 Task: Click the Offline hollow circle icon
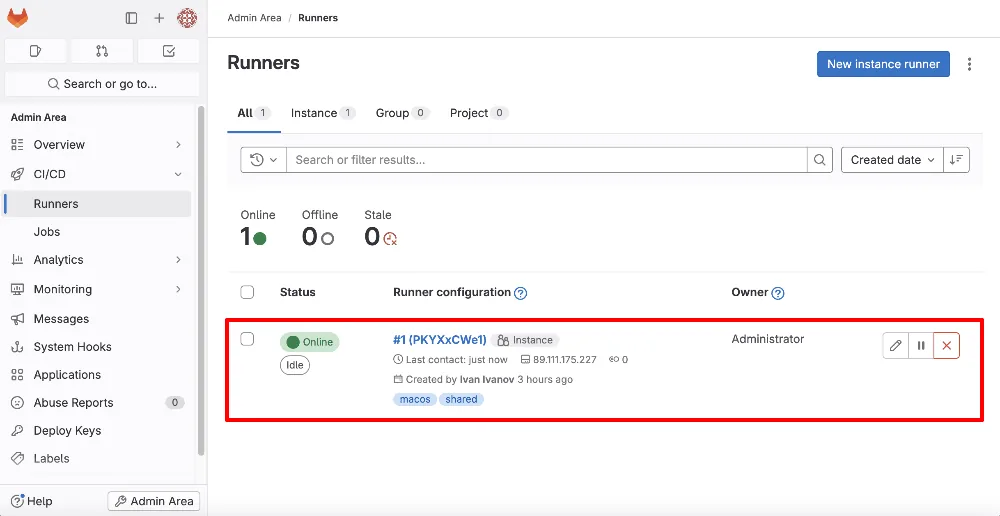tap(327, 239)
